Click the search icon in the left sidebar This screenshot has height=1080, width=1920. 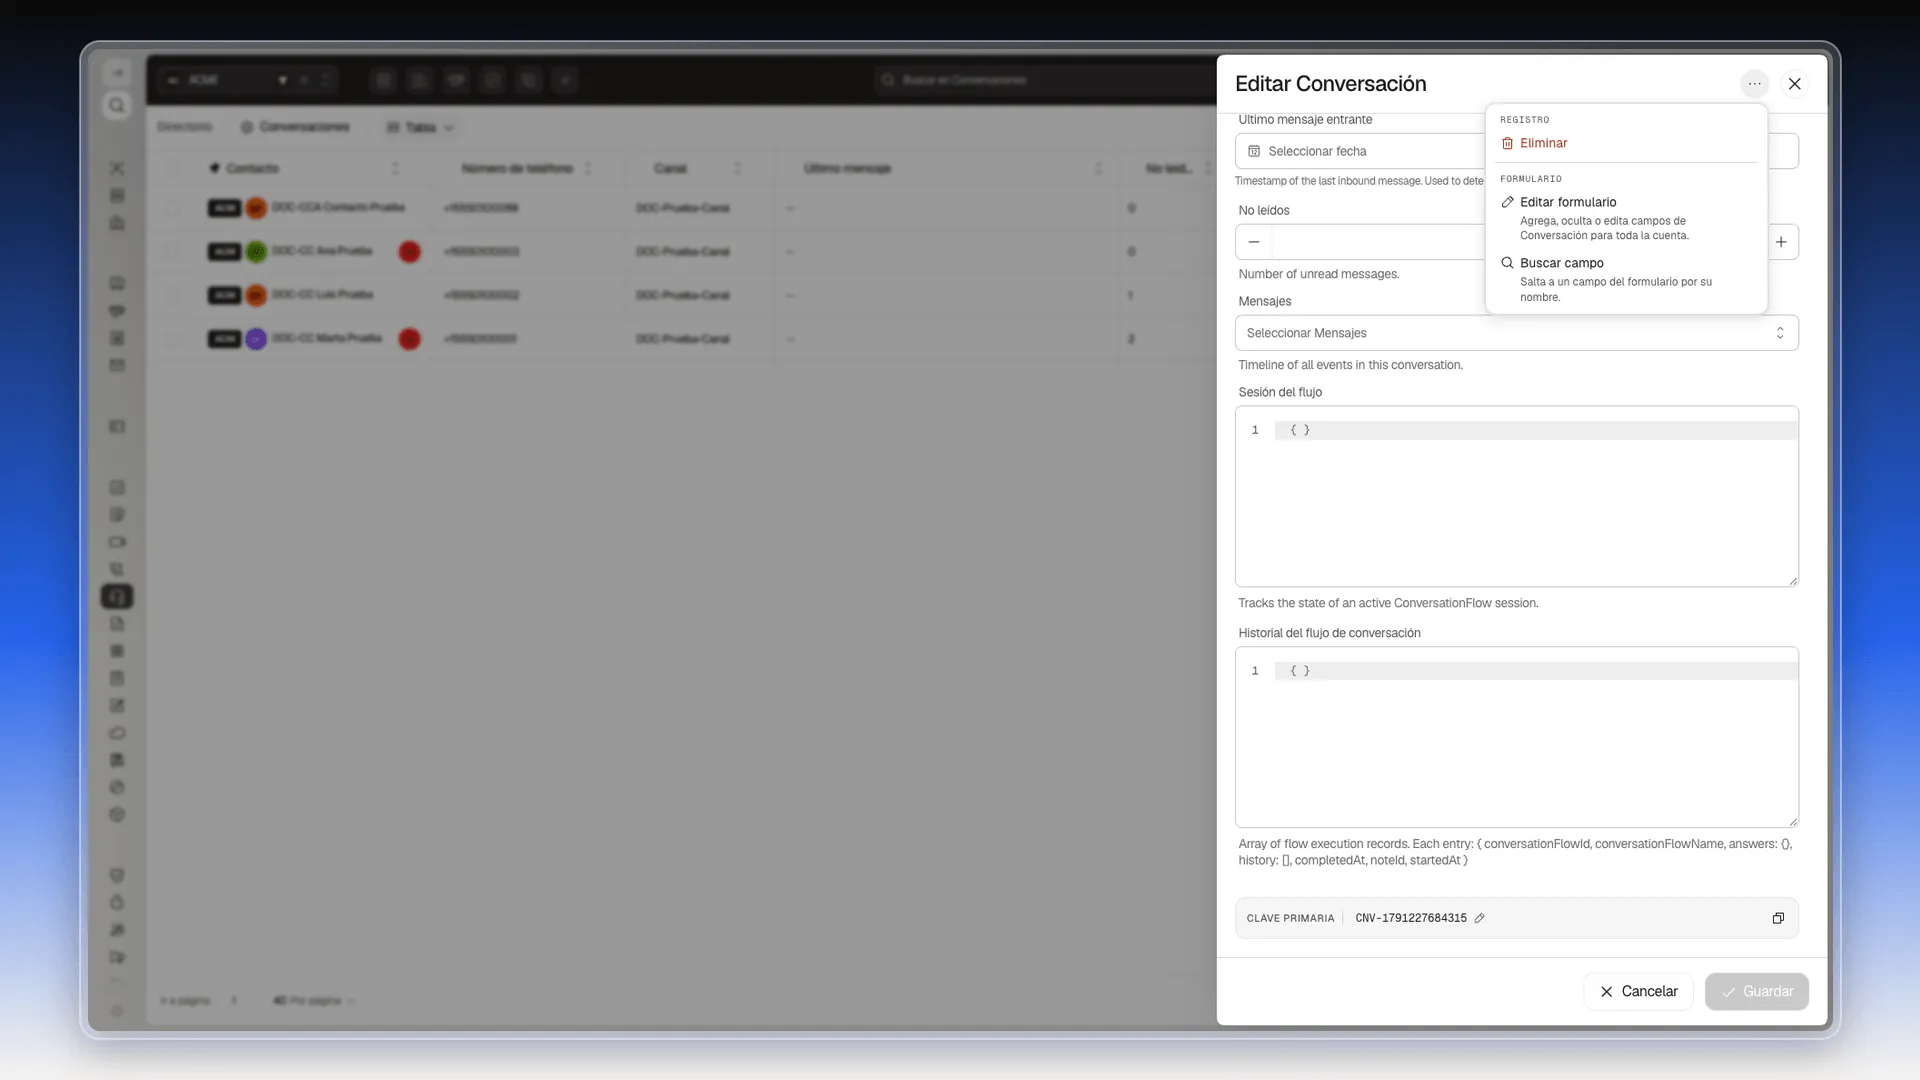click(x=117, y=105)
